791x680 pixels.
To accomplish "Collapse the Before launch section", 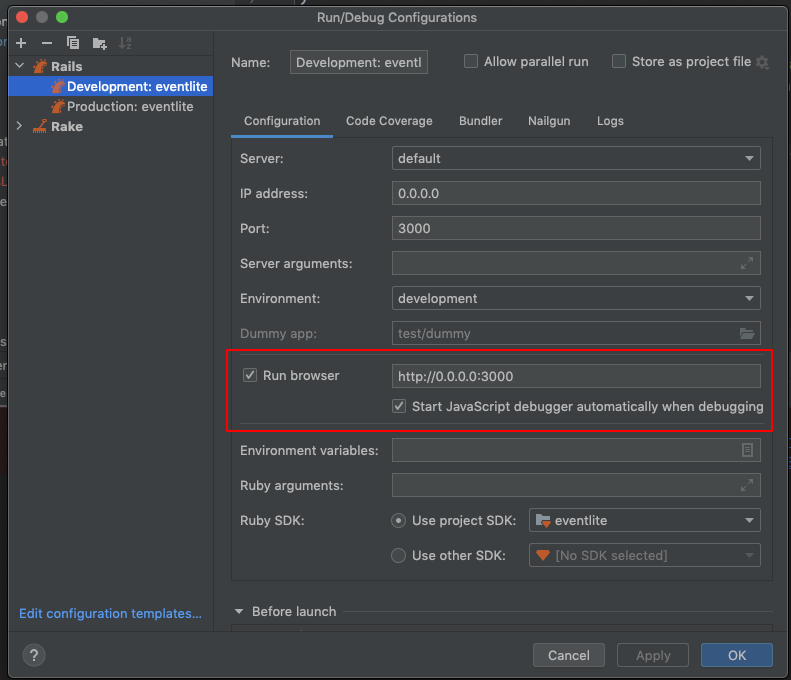I will pyautogui.click(x=239, y=611).
